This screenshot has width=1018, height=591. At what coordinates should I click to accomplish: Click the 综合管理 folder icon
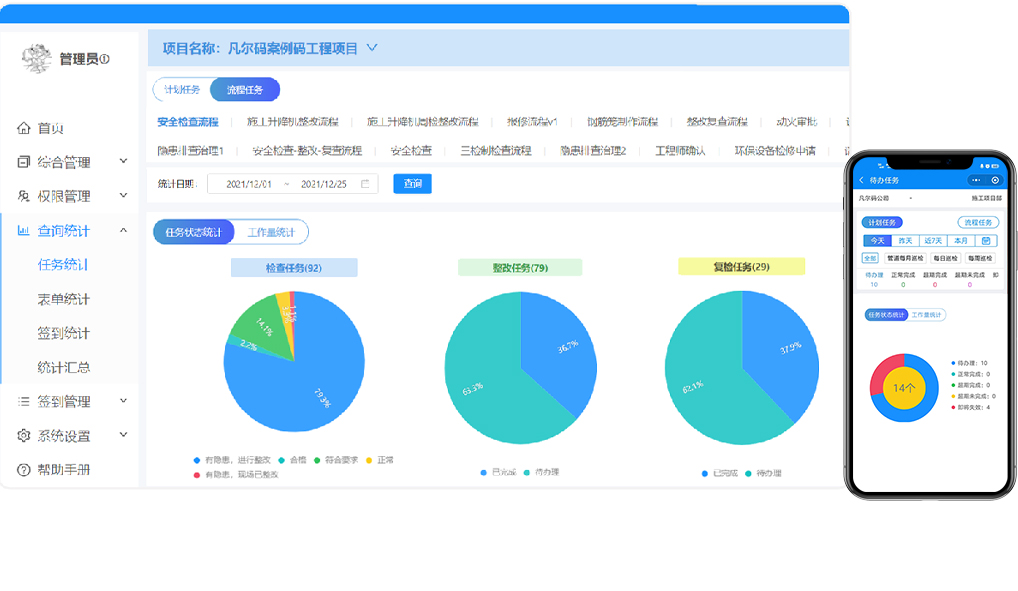(25, 160)
